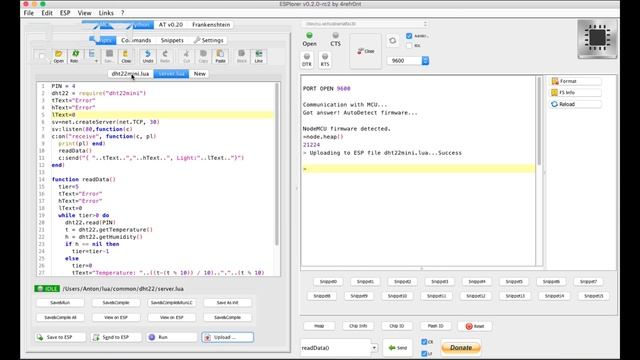Open the Snippets tab
The width and height of the screenshot is (640, 360).
click(172, 40)
